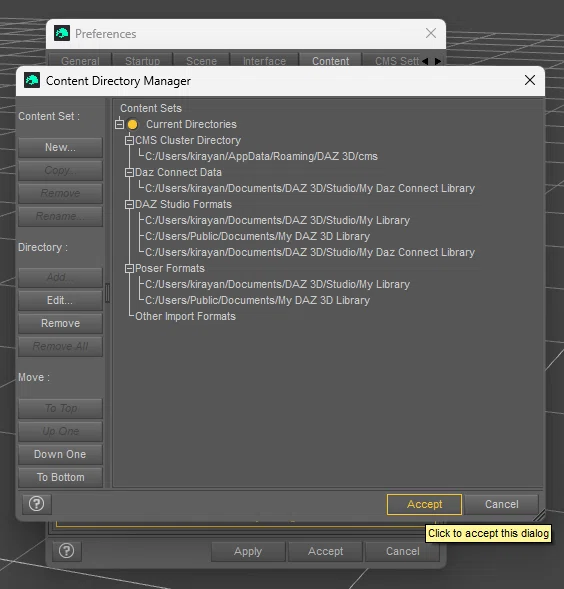The image size is (564, 589).
Task: Select Daz Connect Data item
Action: pyautogui.click(x=178, y=172)
